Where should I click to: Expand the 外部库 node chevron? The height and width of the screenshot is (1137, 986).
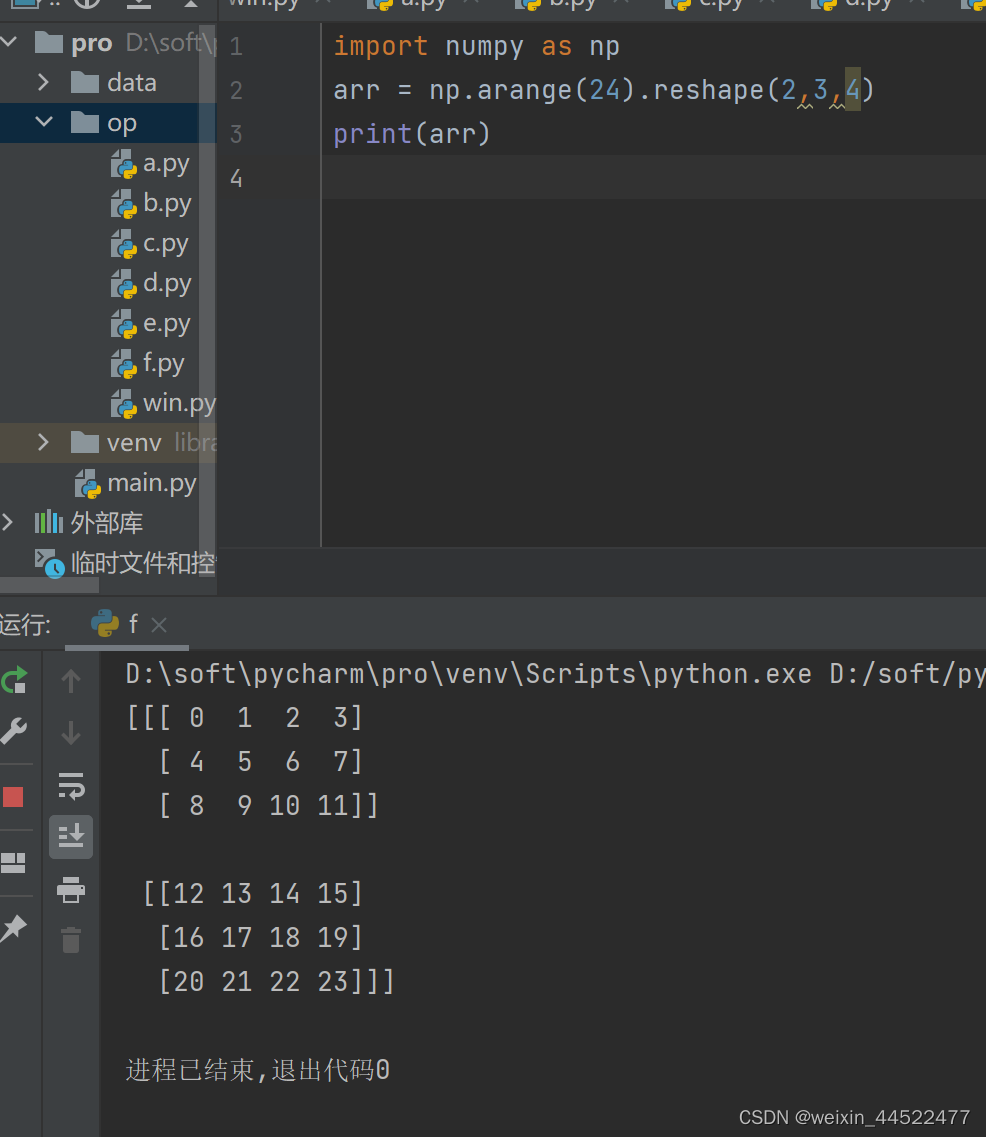tap(8, 522)
